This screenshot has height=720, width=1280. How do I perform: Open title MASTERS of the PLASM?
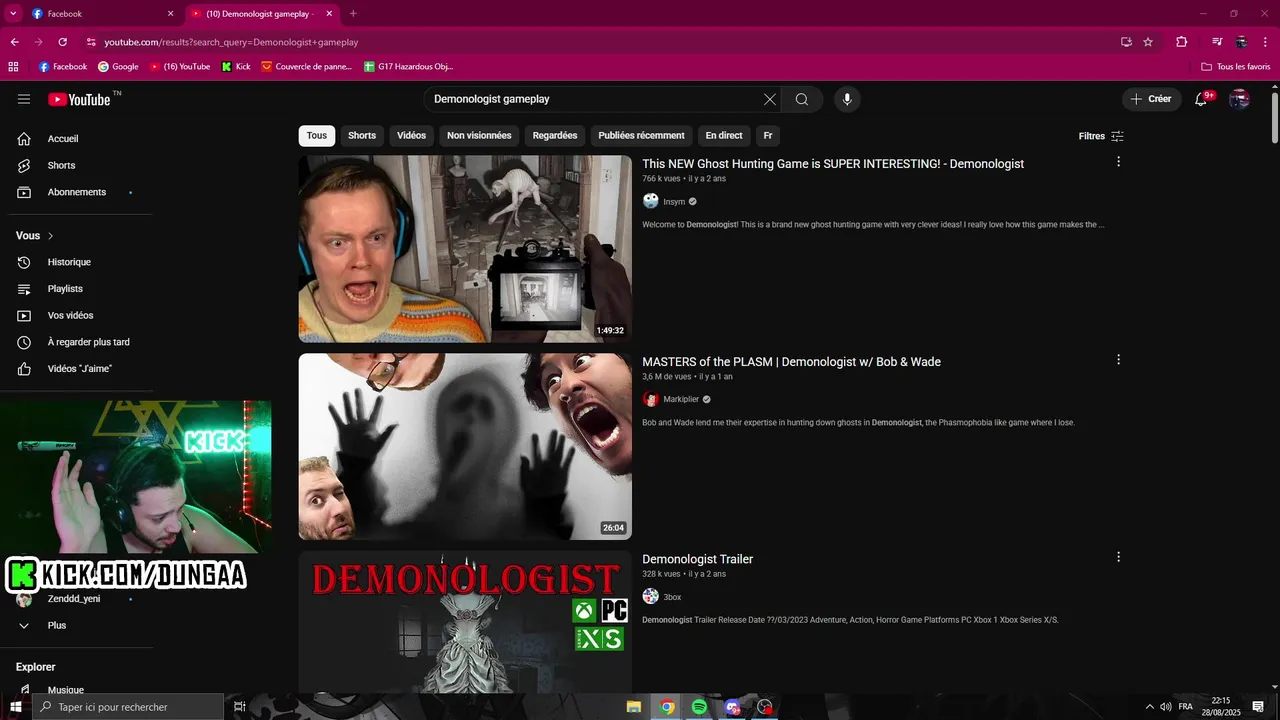[x=791, y=362]
